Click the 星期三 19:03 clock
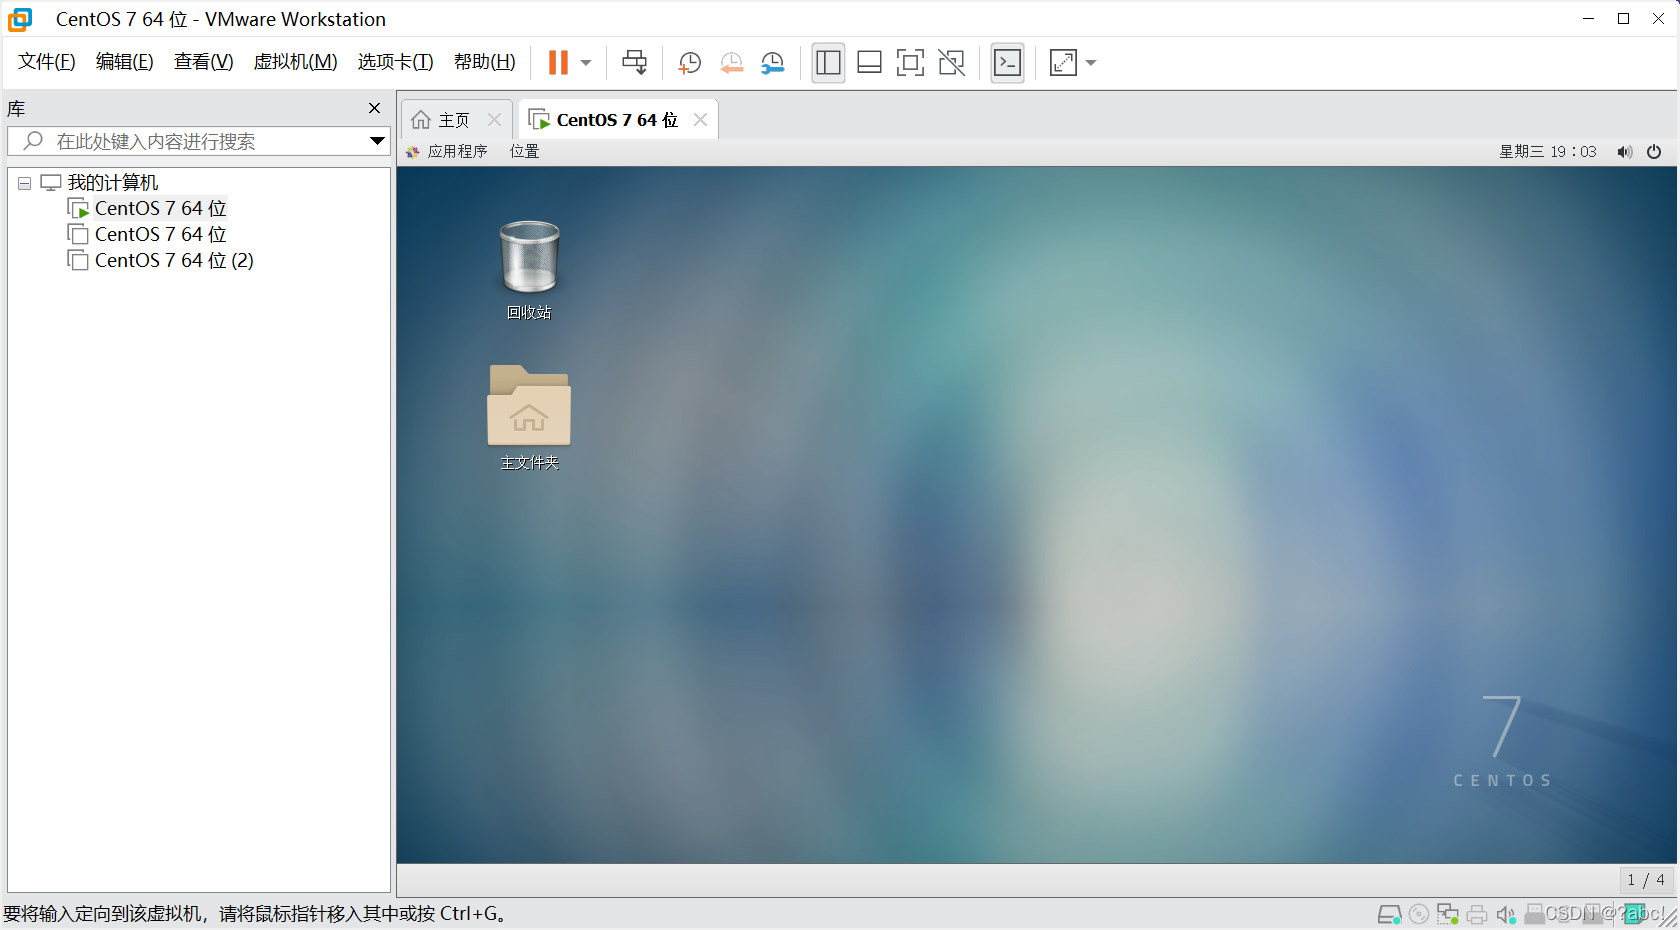Screen dimensions: 1680x930 tap(1547, 151)
